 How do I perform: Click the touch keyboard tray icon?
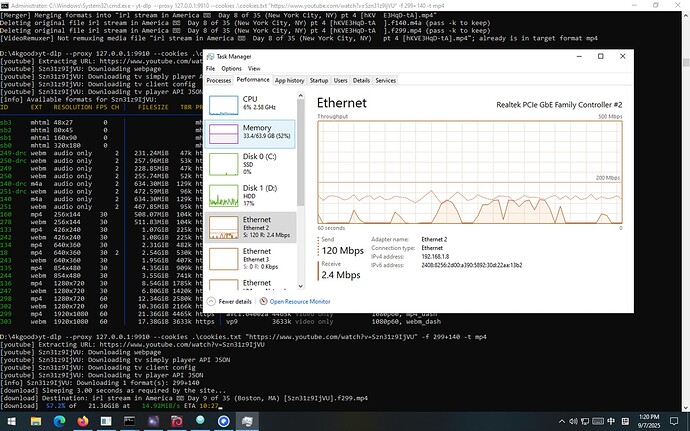598,421
